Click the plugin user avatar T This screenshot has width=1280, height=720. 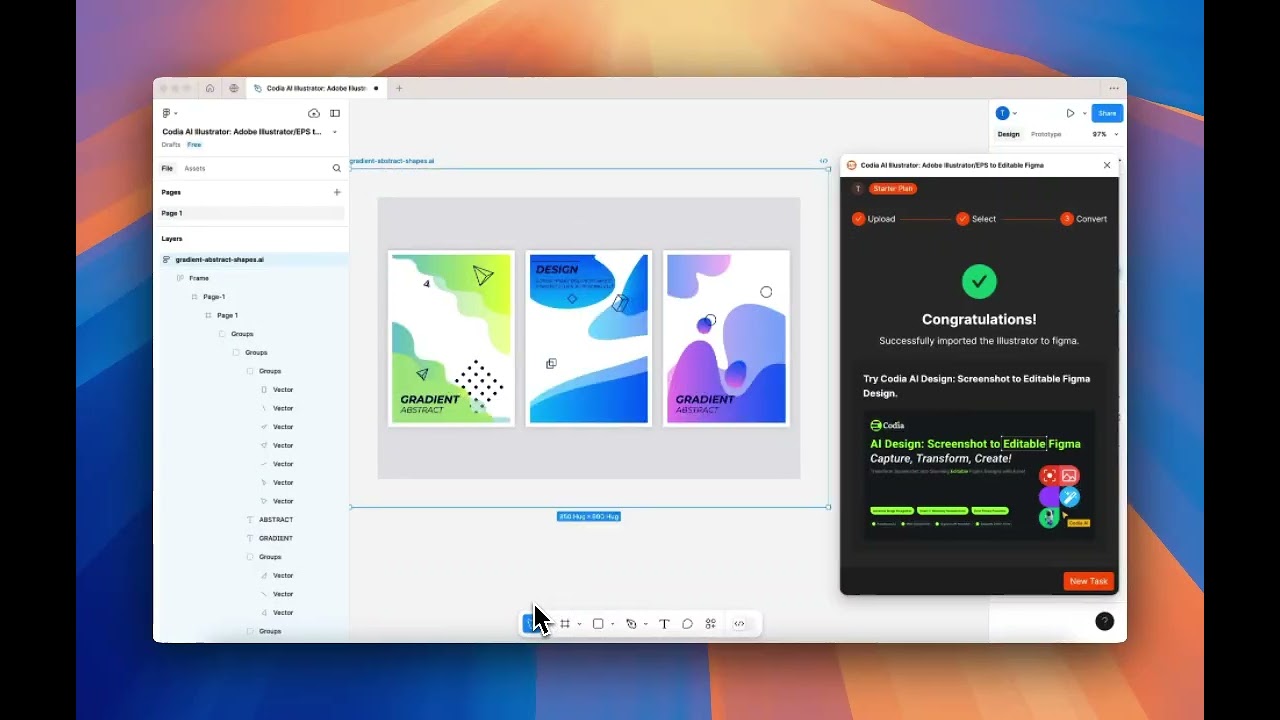point(858,188)
